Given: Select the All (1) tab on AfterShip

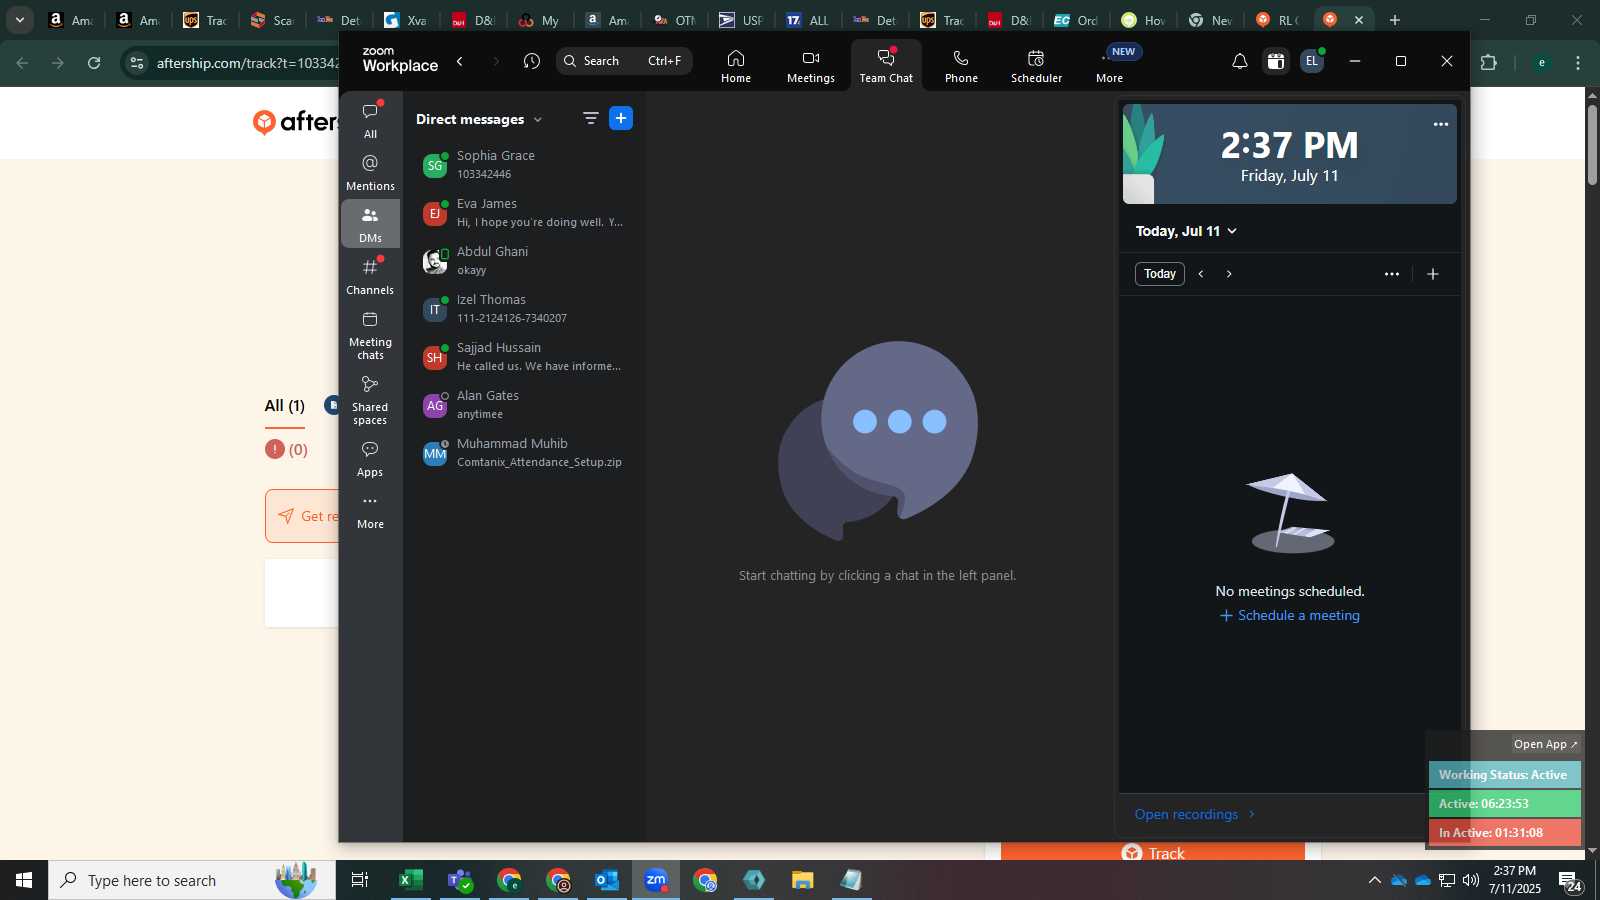Looking at the screenshot, I should 285,406.
